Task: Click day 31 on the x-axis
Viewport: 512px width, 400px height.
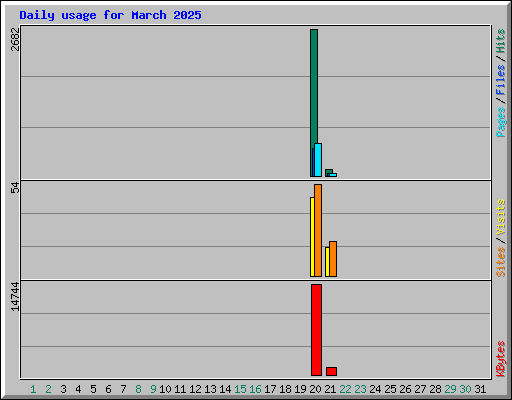Action: pos(480,389)
